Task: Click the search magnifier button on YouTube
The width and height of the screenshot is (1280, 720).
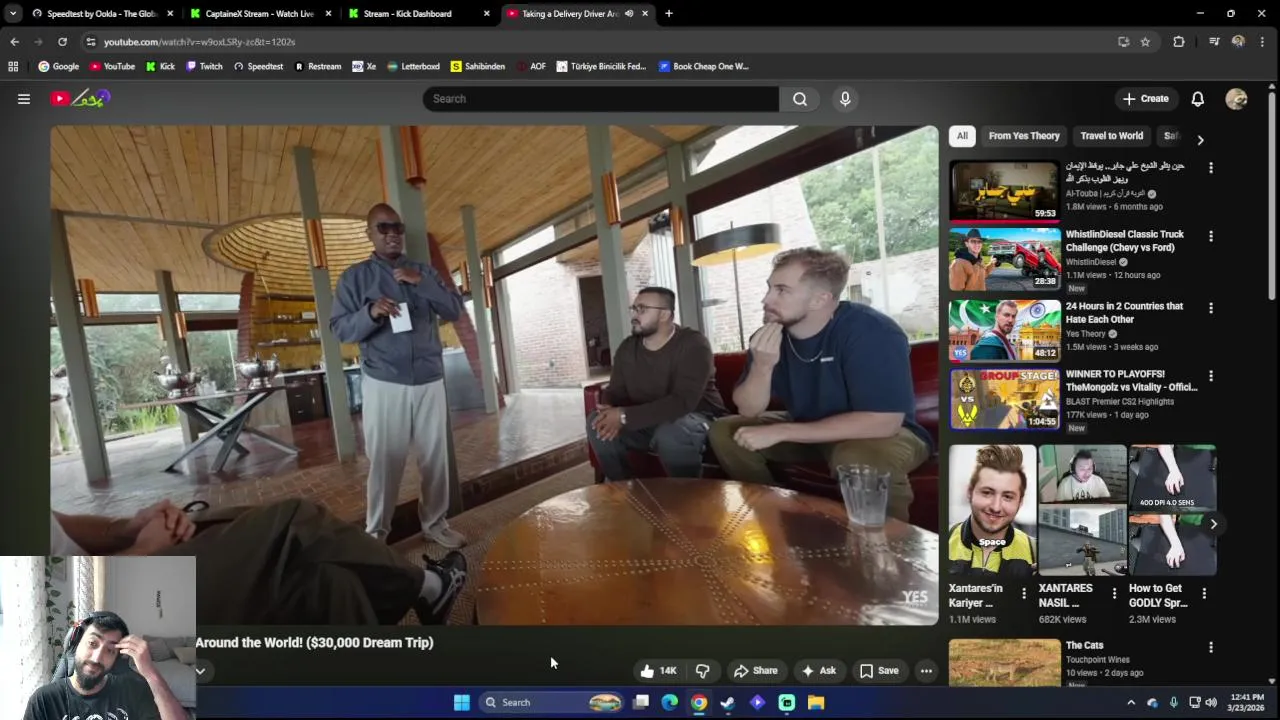Action: (800, 99)
